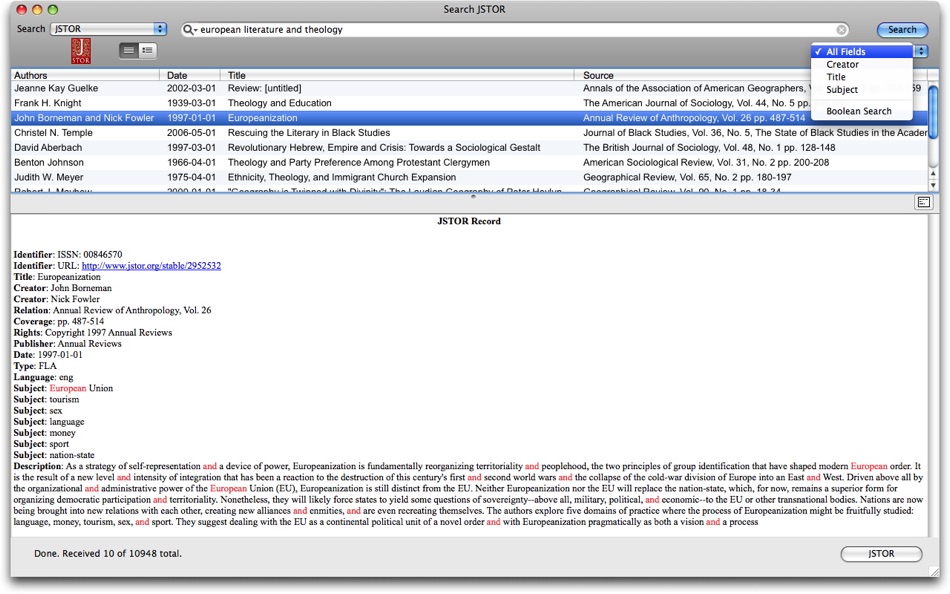Select the Benton Johnson row

click(470, 162)
